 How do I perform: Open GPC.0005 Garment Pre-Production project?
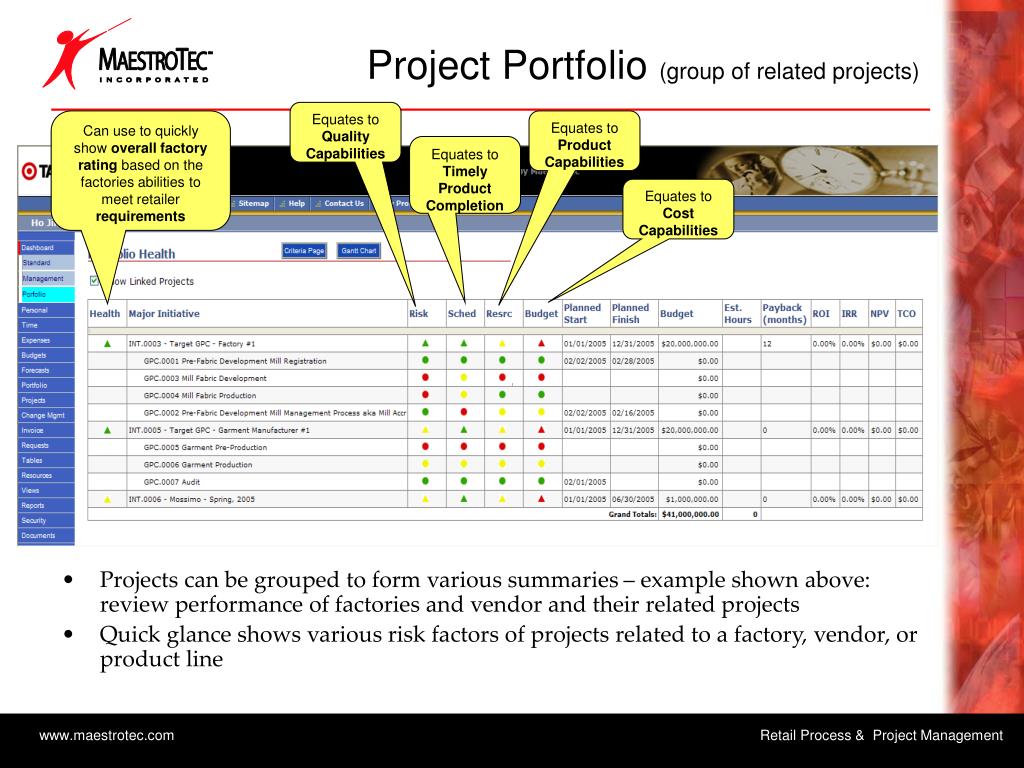tap(205, 447)
